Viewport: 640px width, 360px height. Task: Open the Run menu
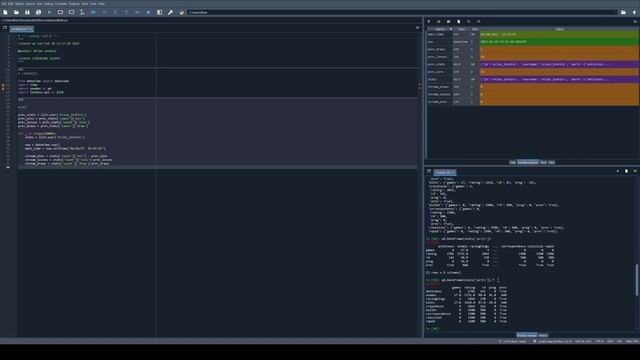pyautogui.click(x=40, y=4)
